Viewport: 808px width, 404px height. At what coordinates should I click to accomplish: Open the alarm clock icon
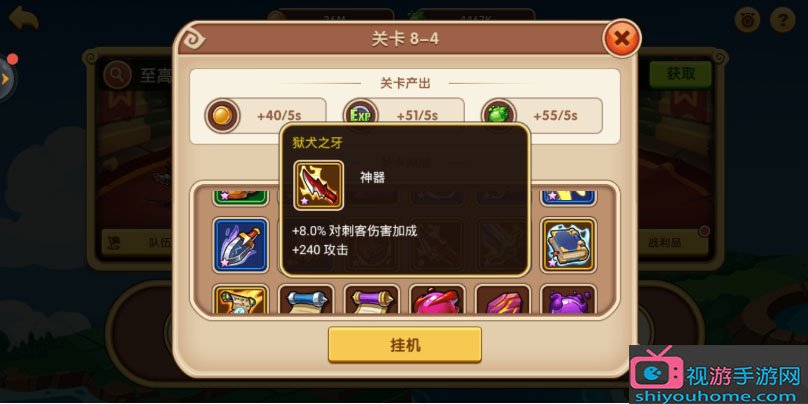[747, 20]
